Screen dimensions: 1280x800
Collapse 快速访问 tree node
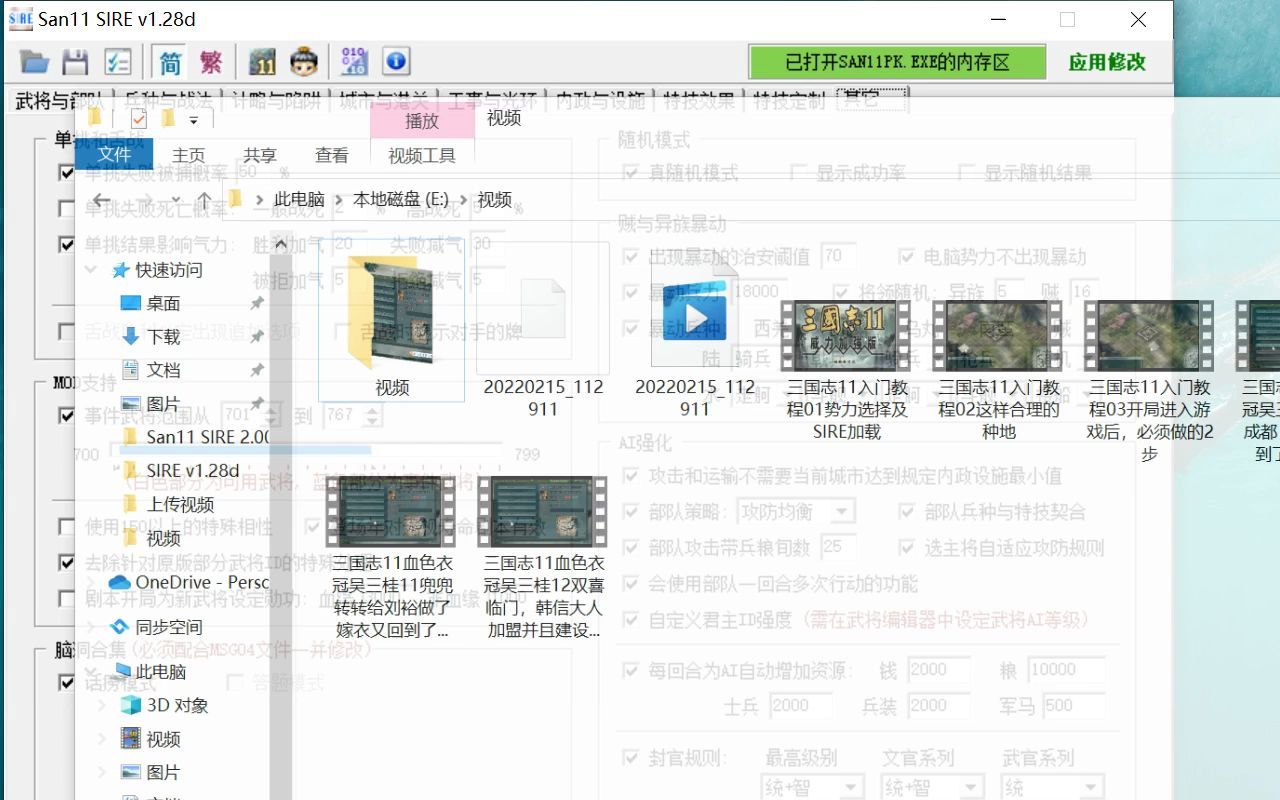tap(92, 270)
